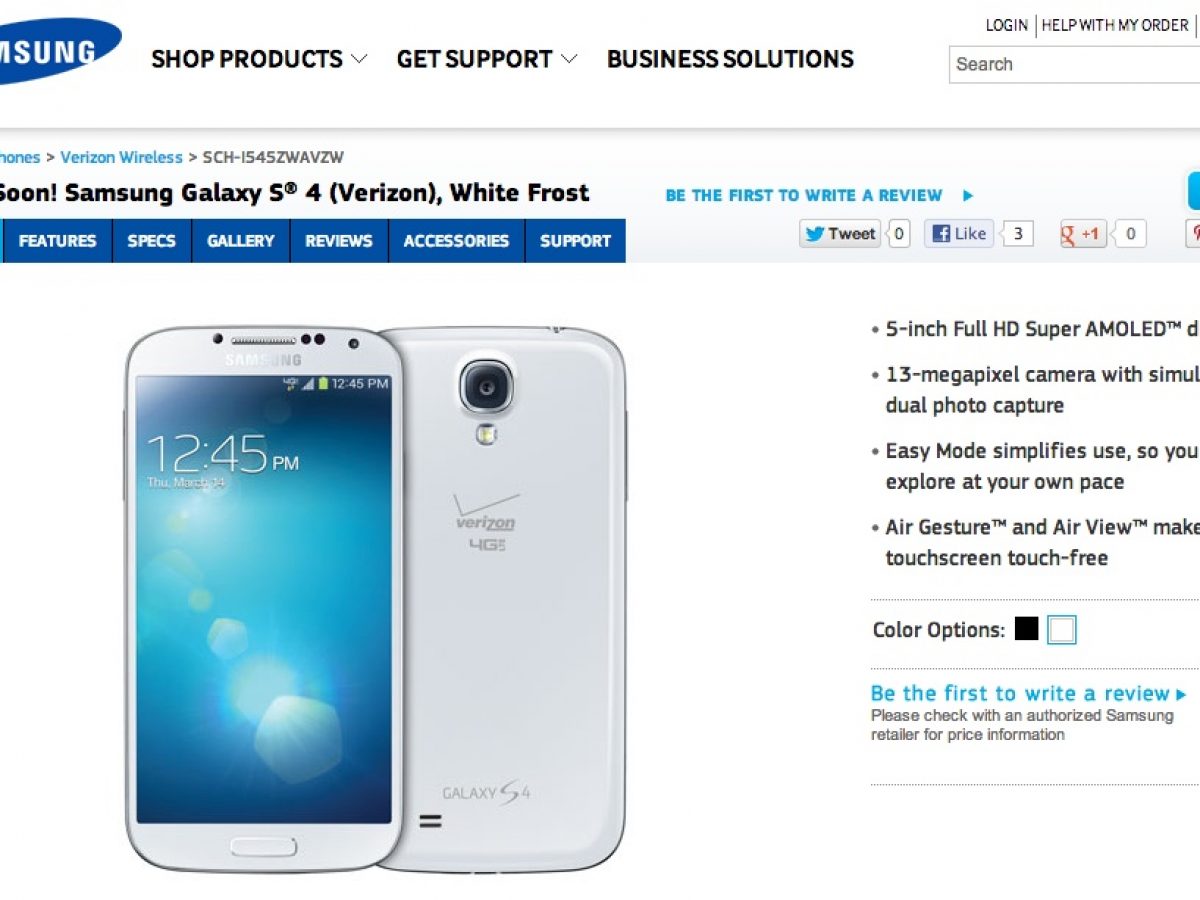The image size is (1200, 900).
Task: Click the Galaxy S4 product image
Action: click(376, 598)
